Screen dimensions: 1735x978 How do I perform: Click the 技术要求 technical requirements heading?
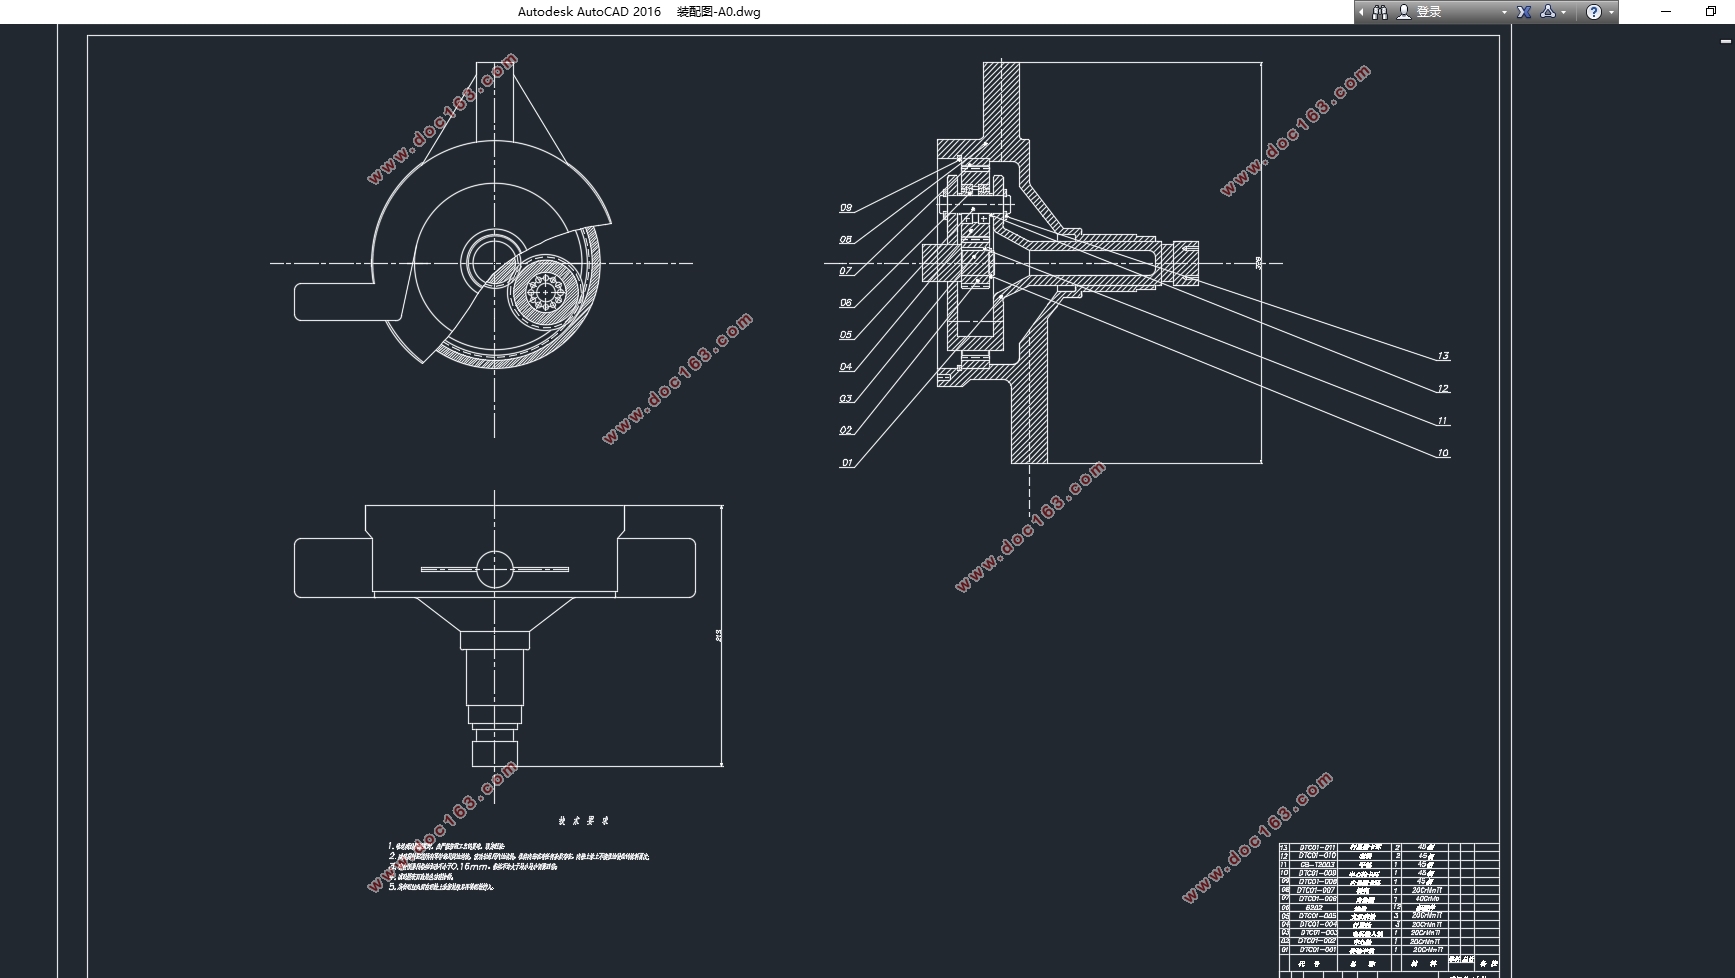coord(584,821)
